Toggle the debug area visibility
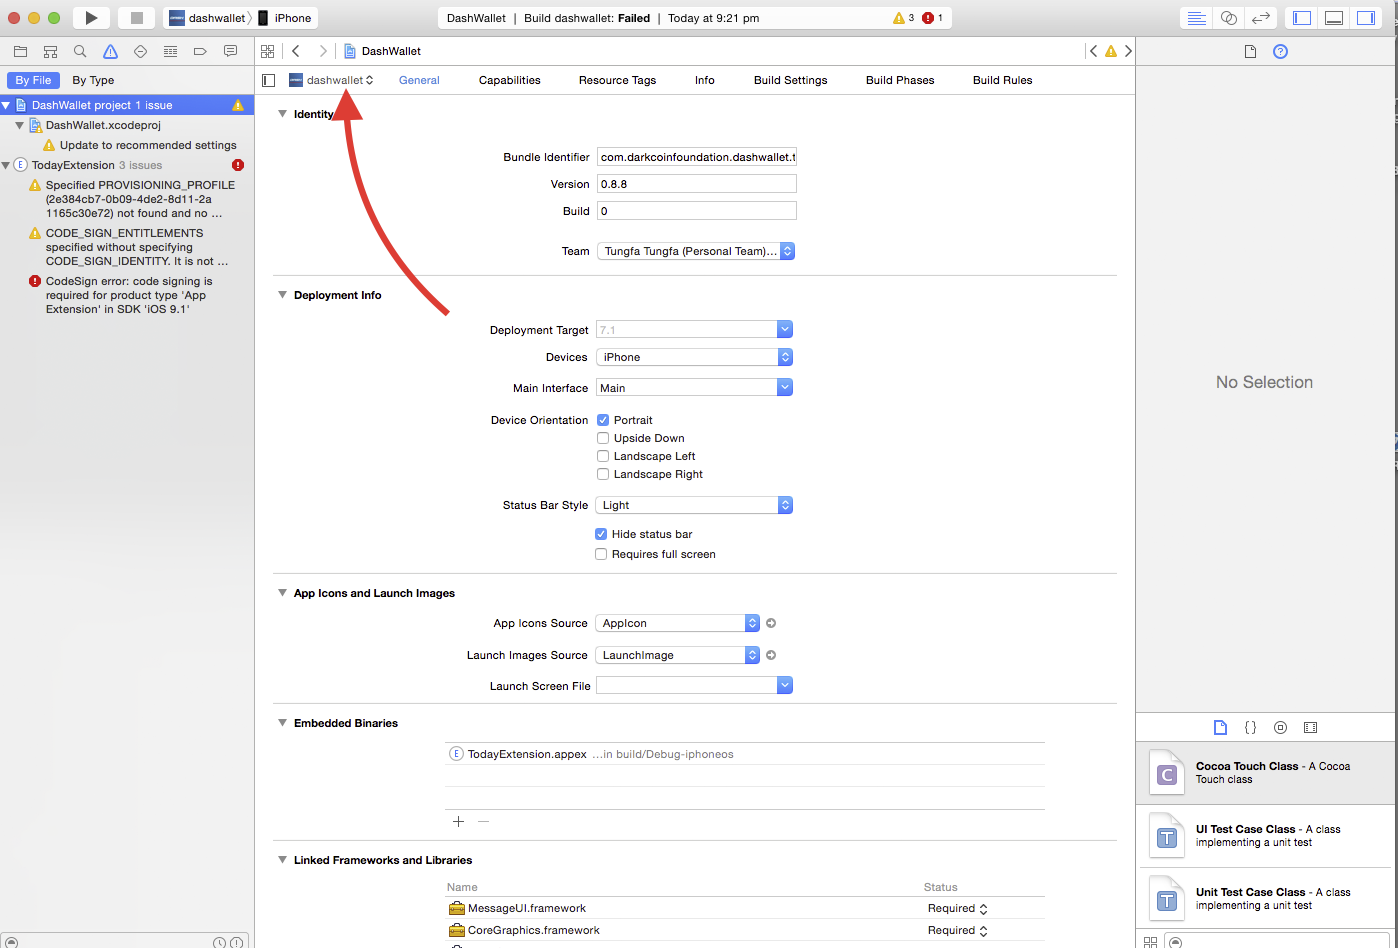The height and width of the screenshot is (948, 1398). click(1334, 18)
